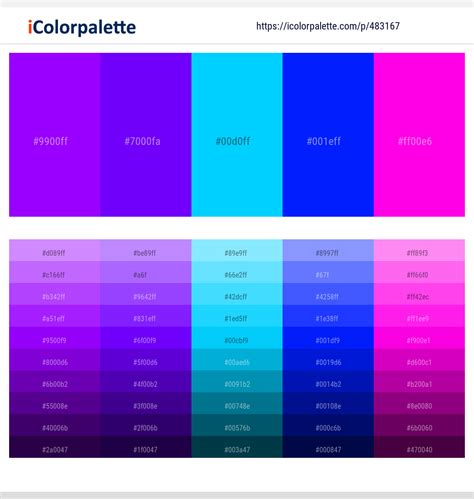Select the large #ff00e6 magenta swatch

point(419,135)
